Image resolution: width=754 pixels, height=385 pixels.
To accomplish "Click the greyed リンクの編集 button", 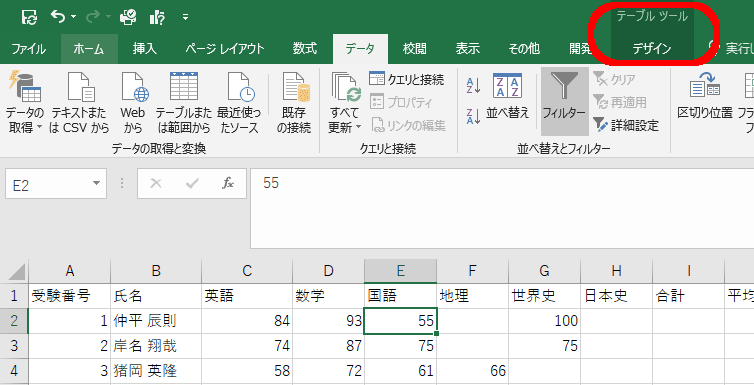I will tap(409, 125).
